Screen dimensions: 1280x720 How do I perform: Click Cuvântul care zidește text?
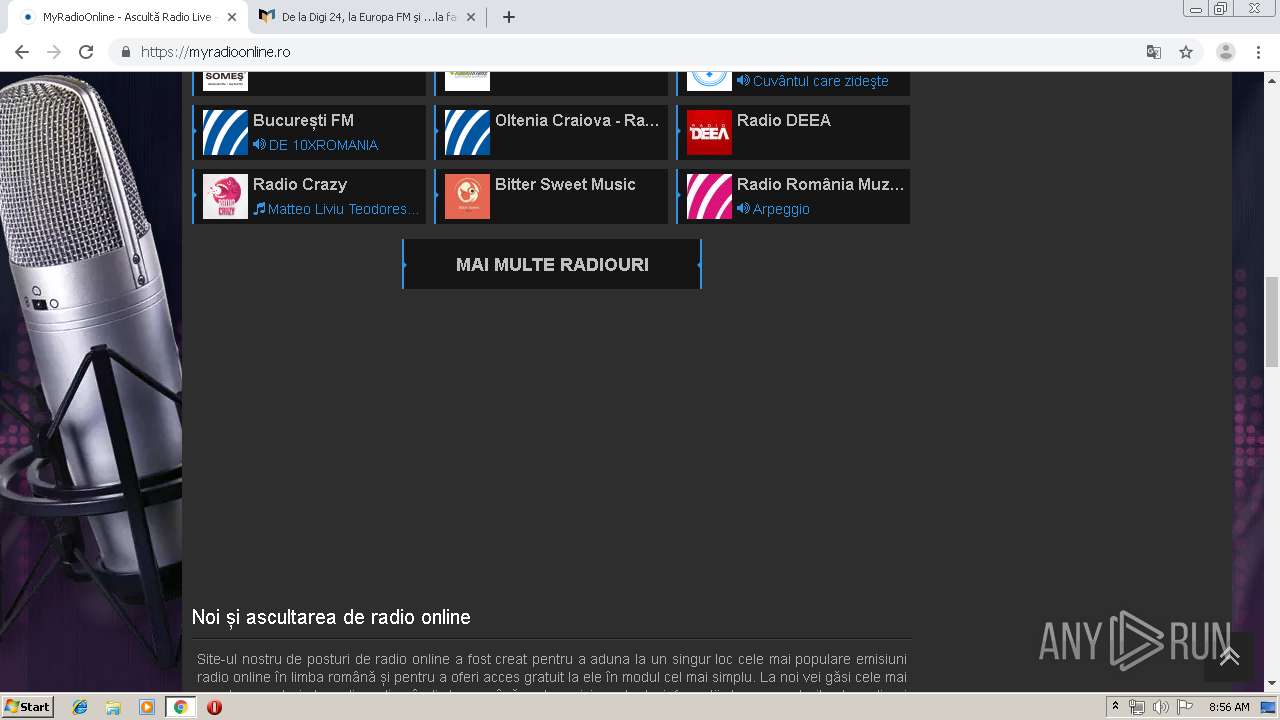click(820, 81)
